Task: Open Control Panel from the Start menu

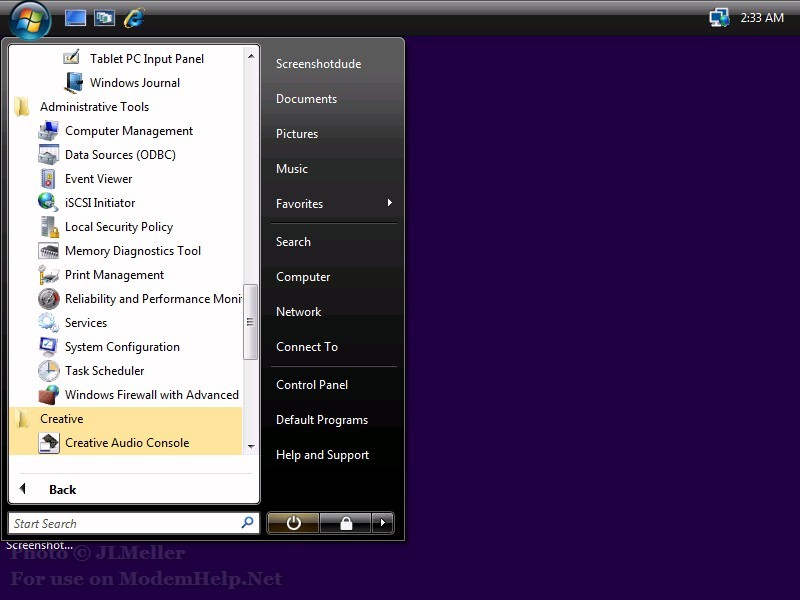Action: (x=312, y=385)
